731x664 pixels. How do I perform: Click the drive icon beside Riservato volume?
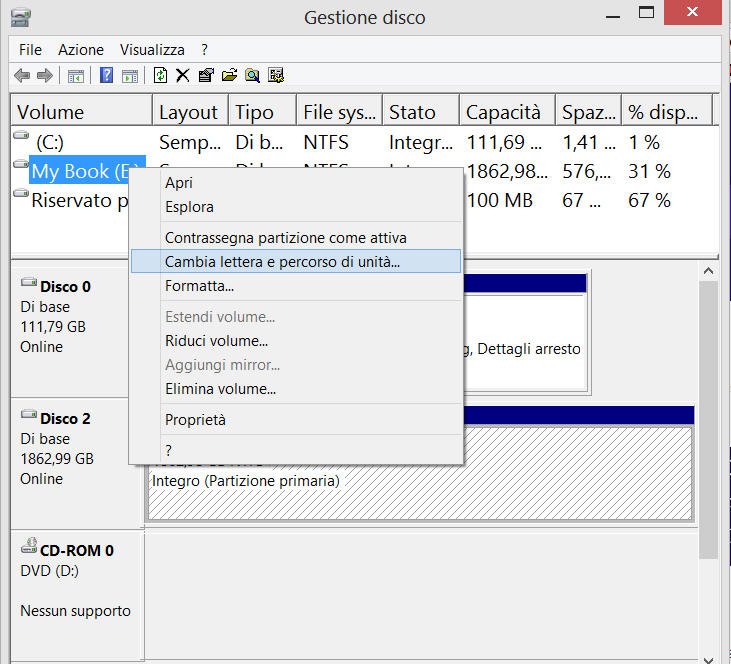[x=21, y=193]
